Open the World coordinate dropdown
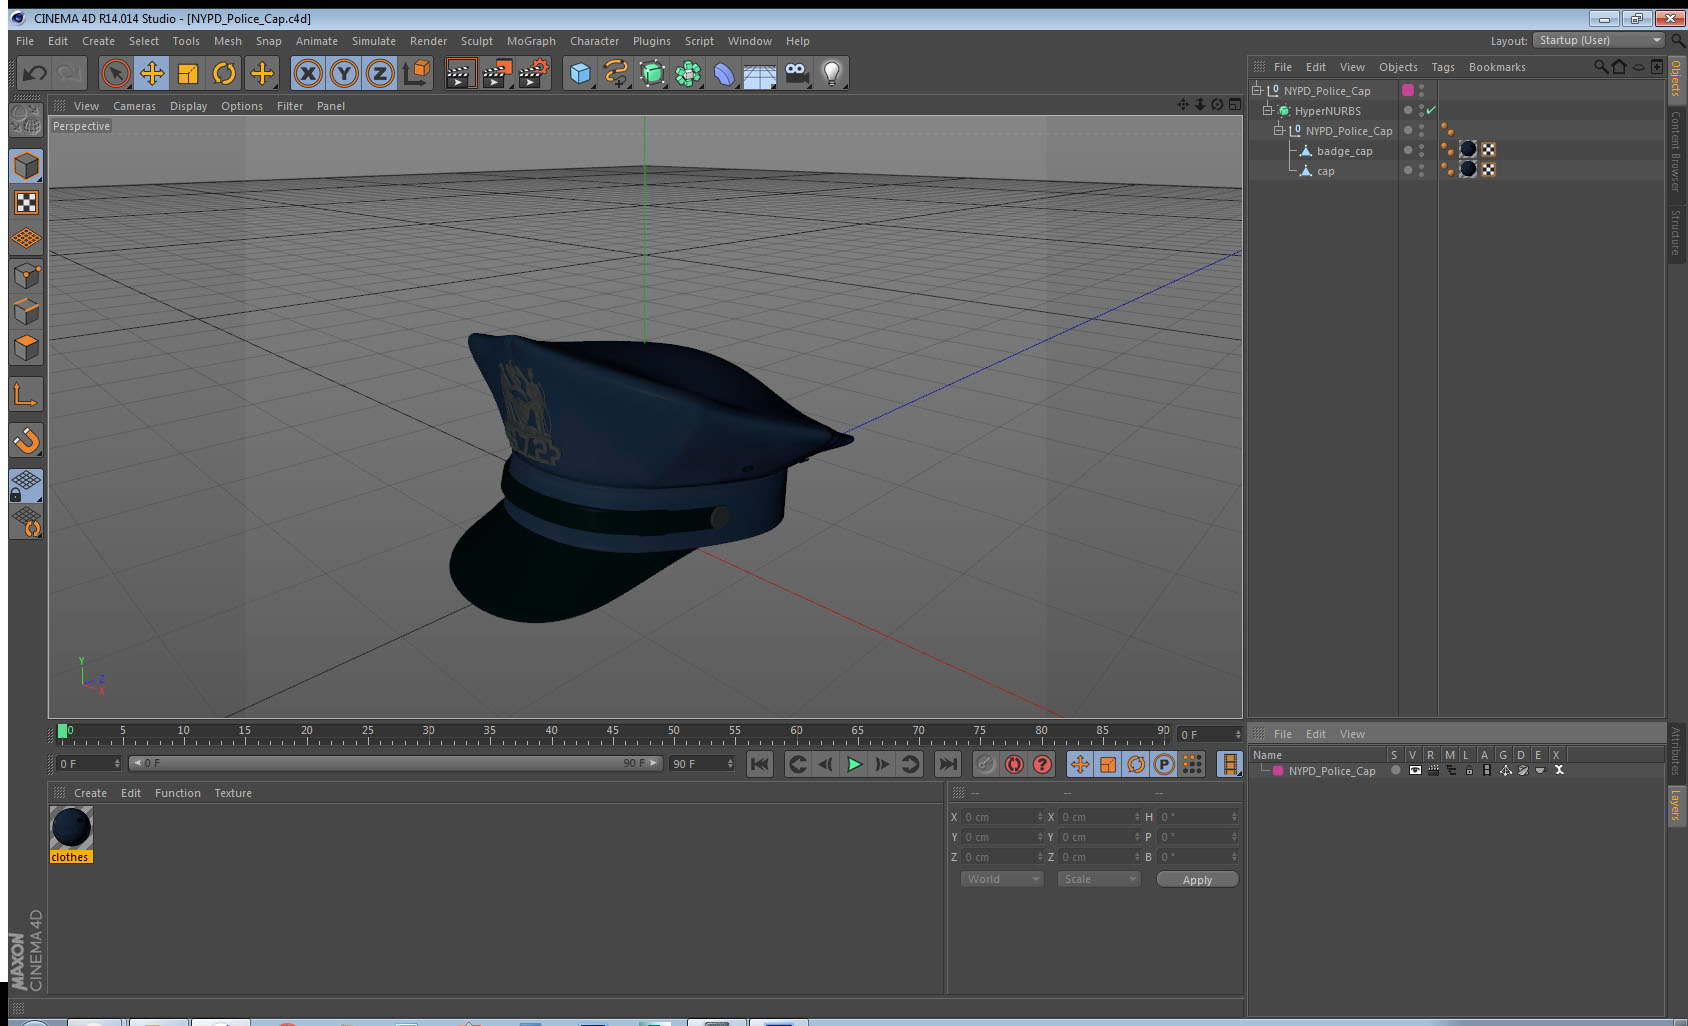 [1002, 879]
